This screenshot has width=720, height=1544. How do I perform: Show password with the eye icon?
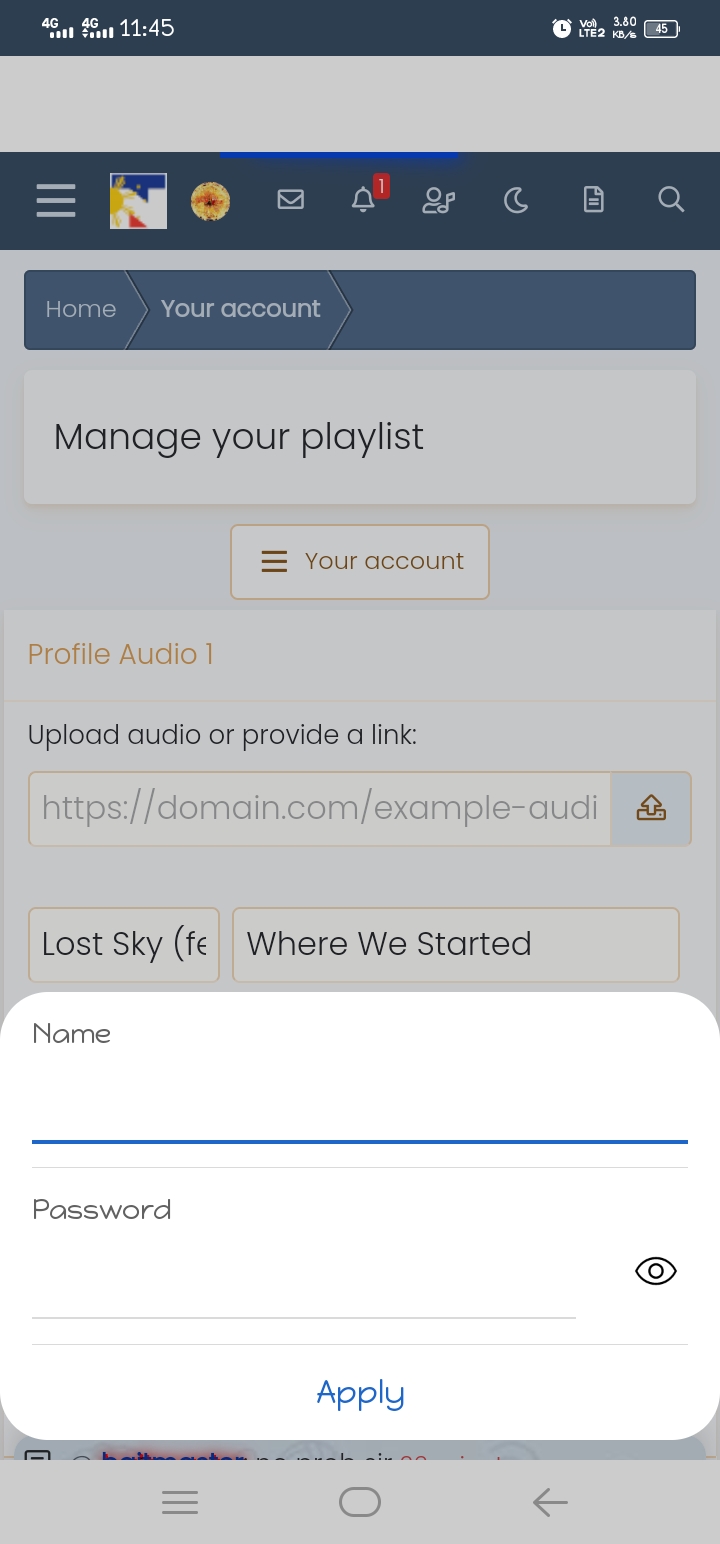656,1271
